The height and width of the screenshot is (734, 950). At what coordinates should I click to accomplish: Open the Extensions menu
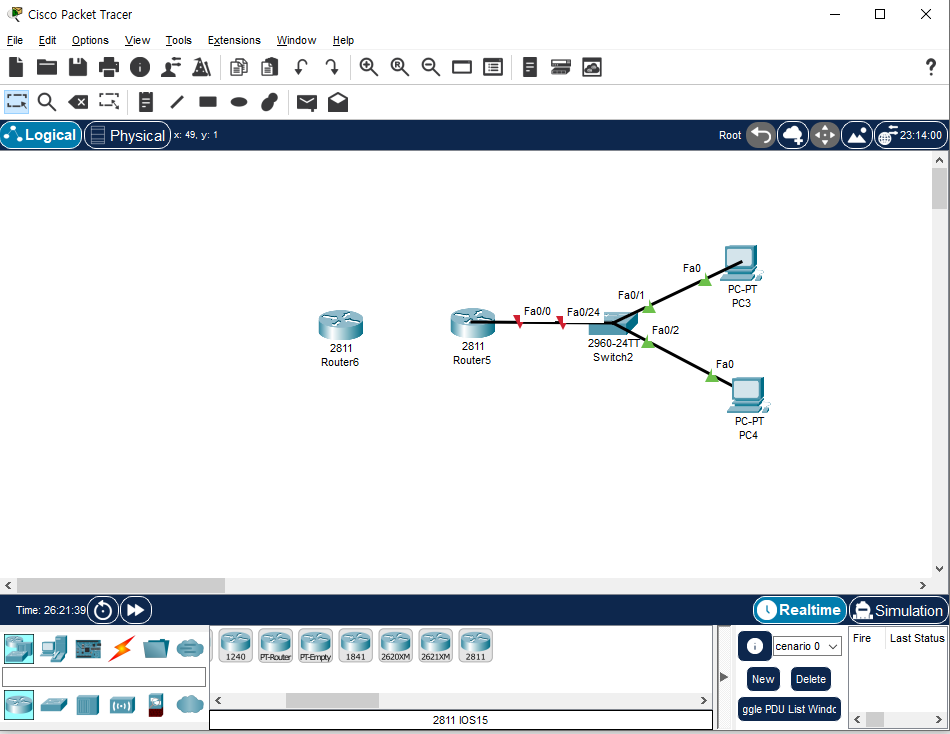tap(234, 40)
